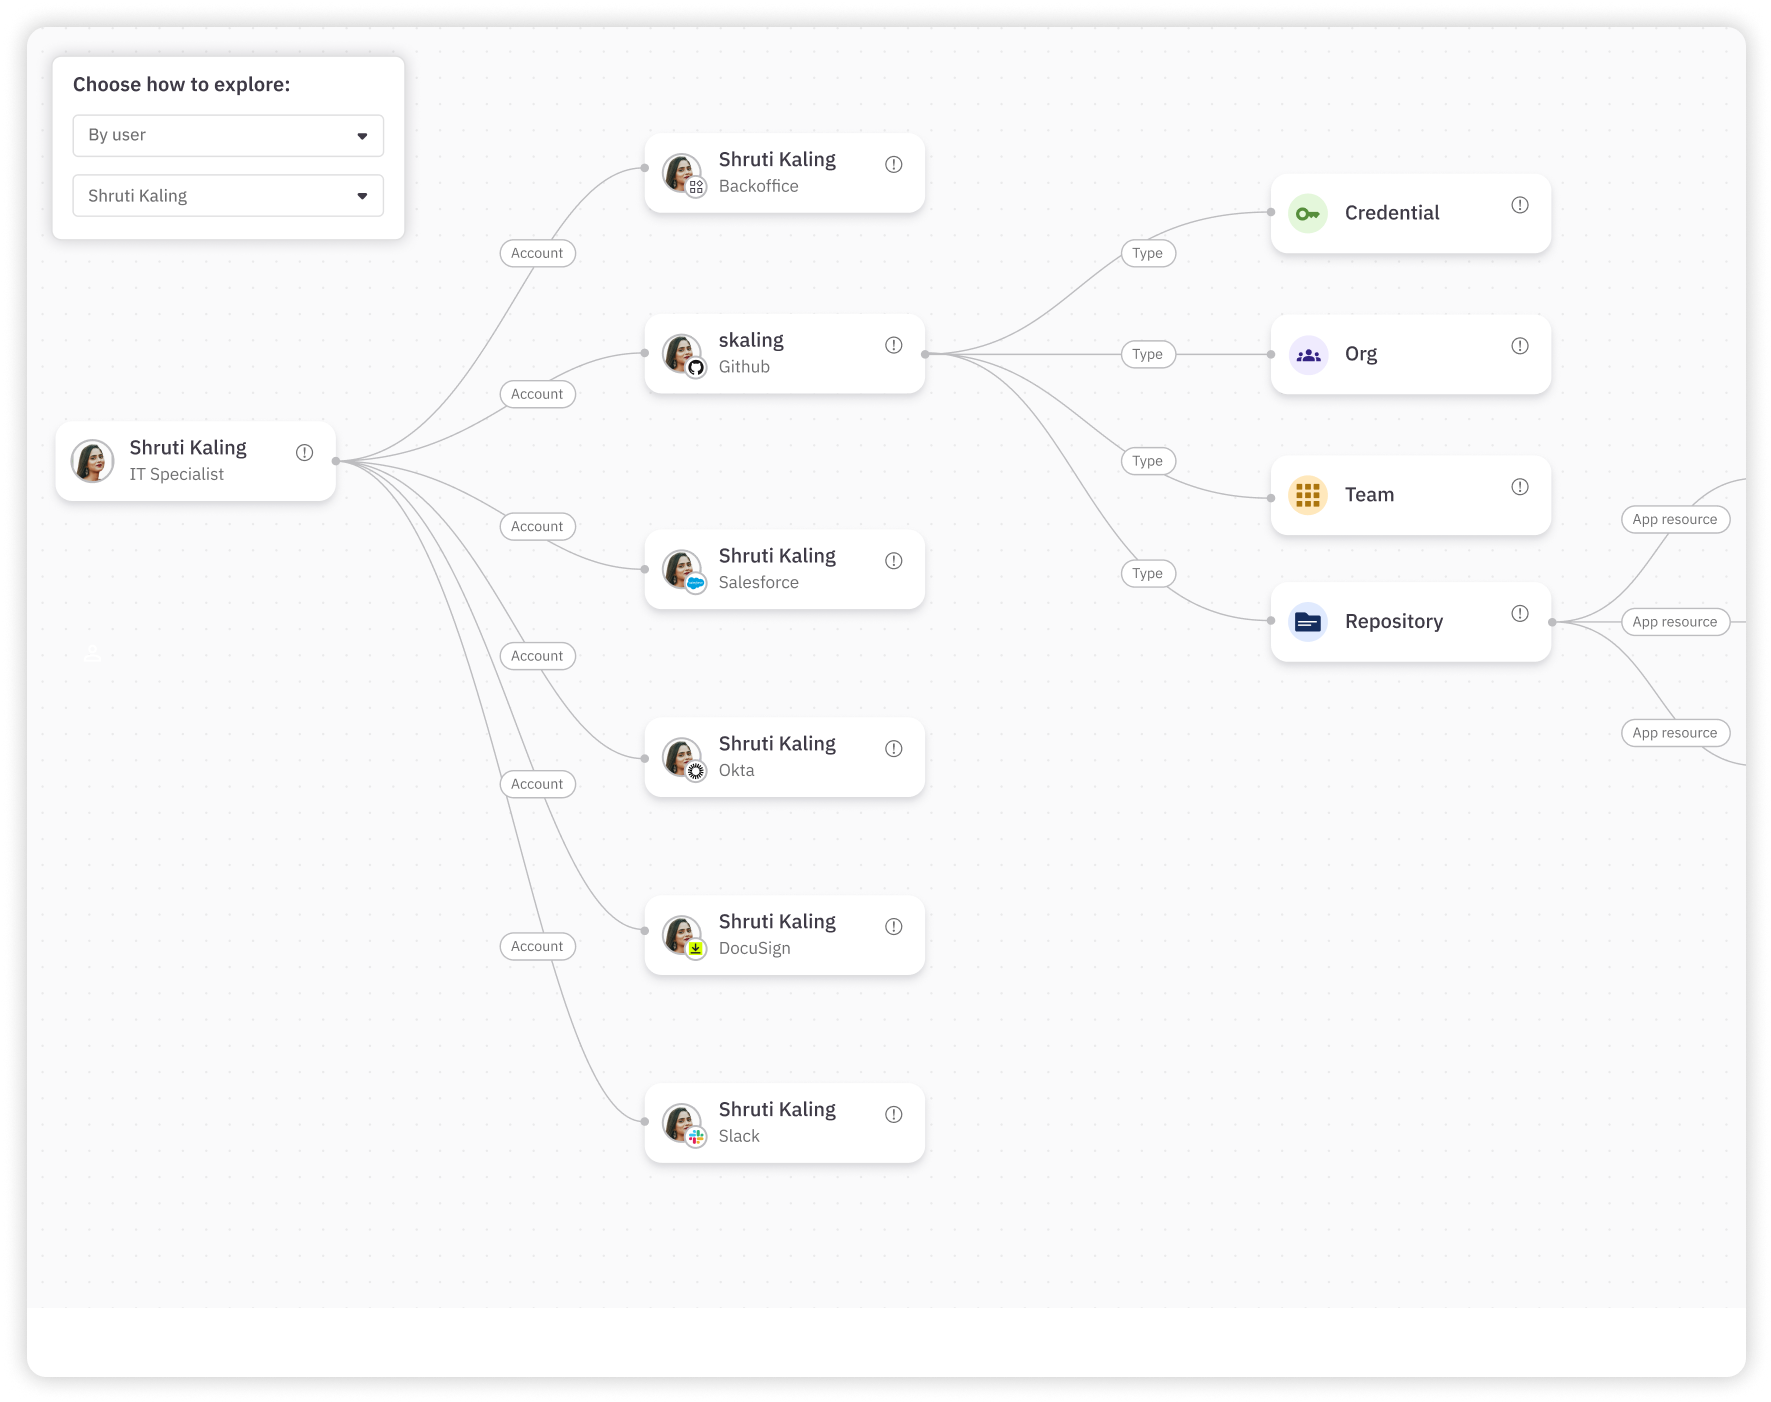Click the Salesforce cloud icon
This screenshot has width=1771, height=1402.
pos(697,582)
